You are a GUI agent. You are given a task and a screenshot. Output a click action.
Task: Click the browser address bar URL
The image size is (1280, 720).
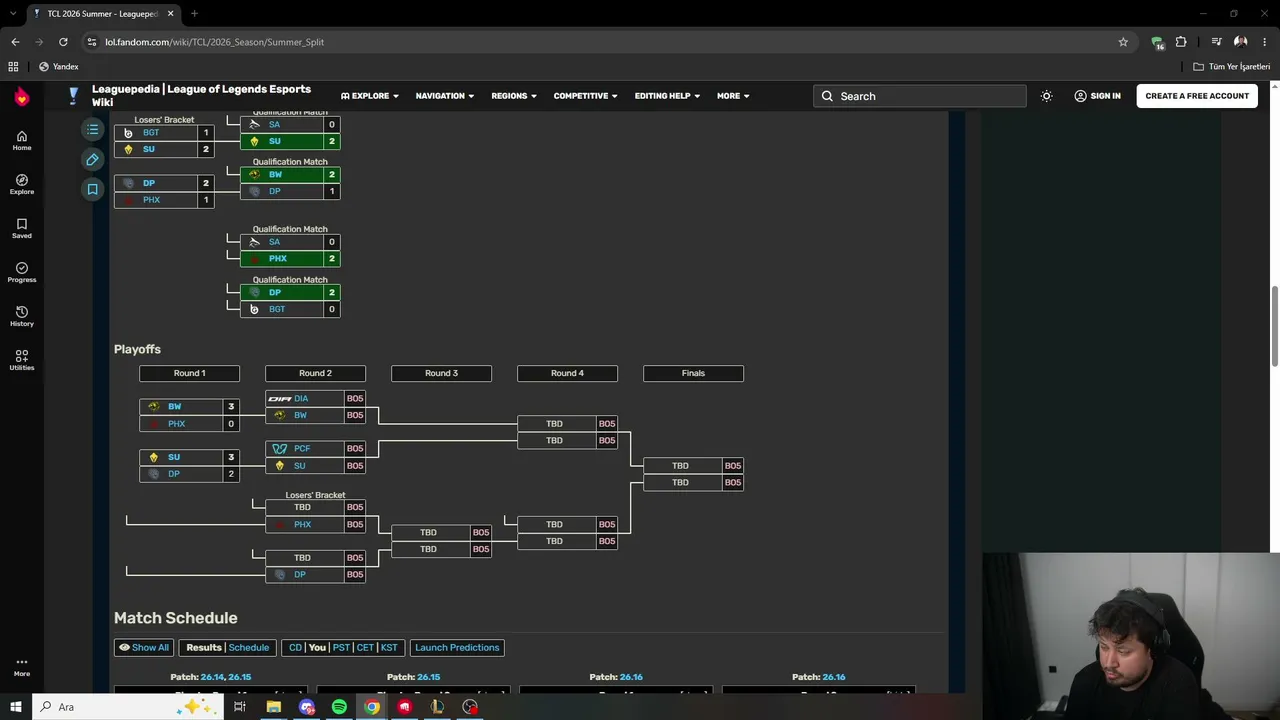[214, 42]
